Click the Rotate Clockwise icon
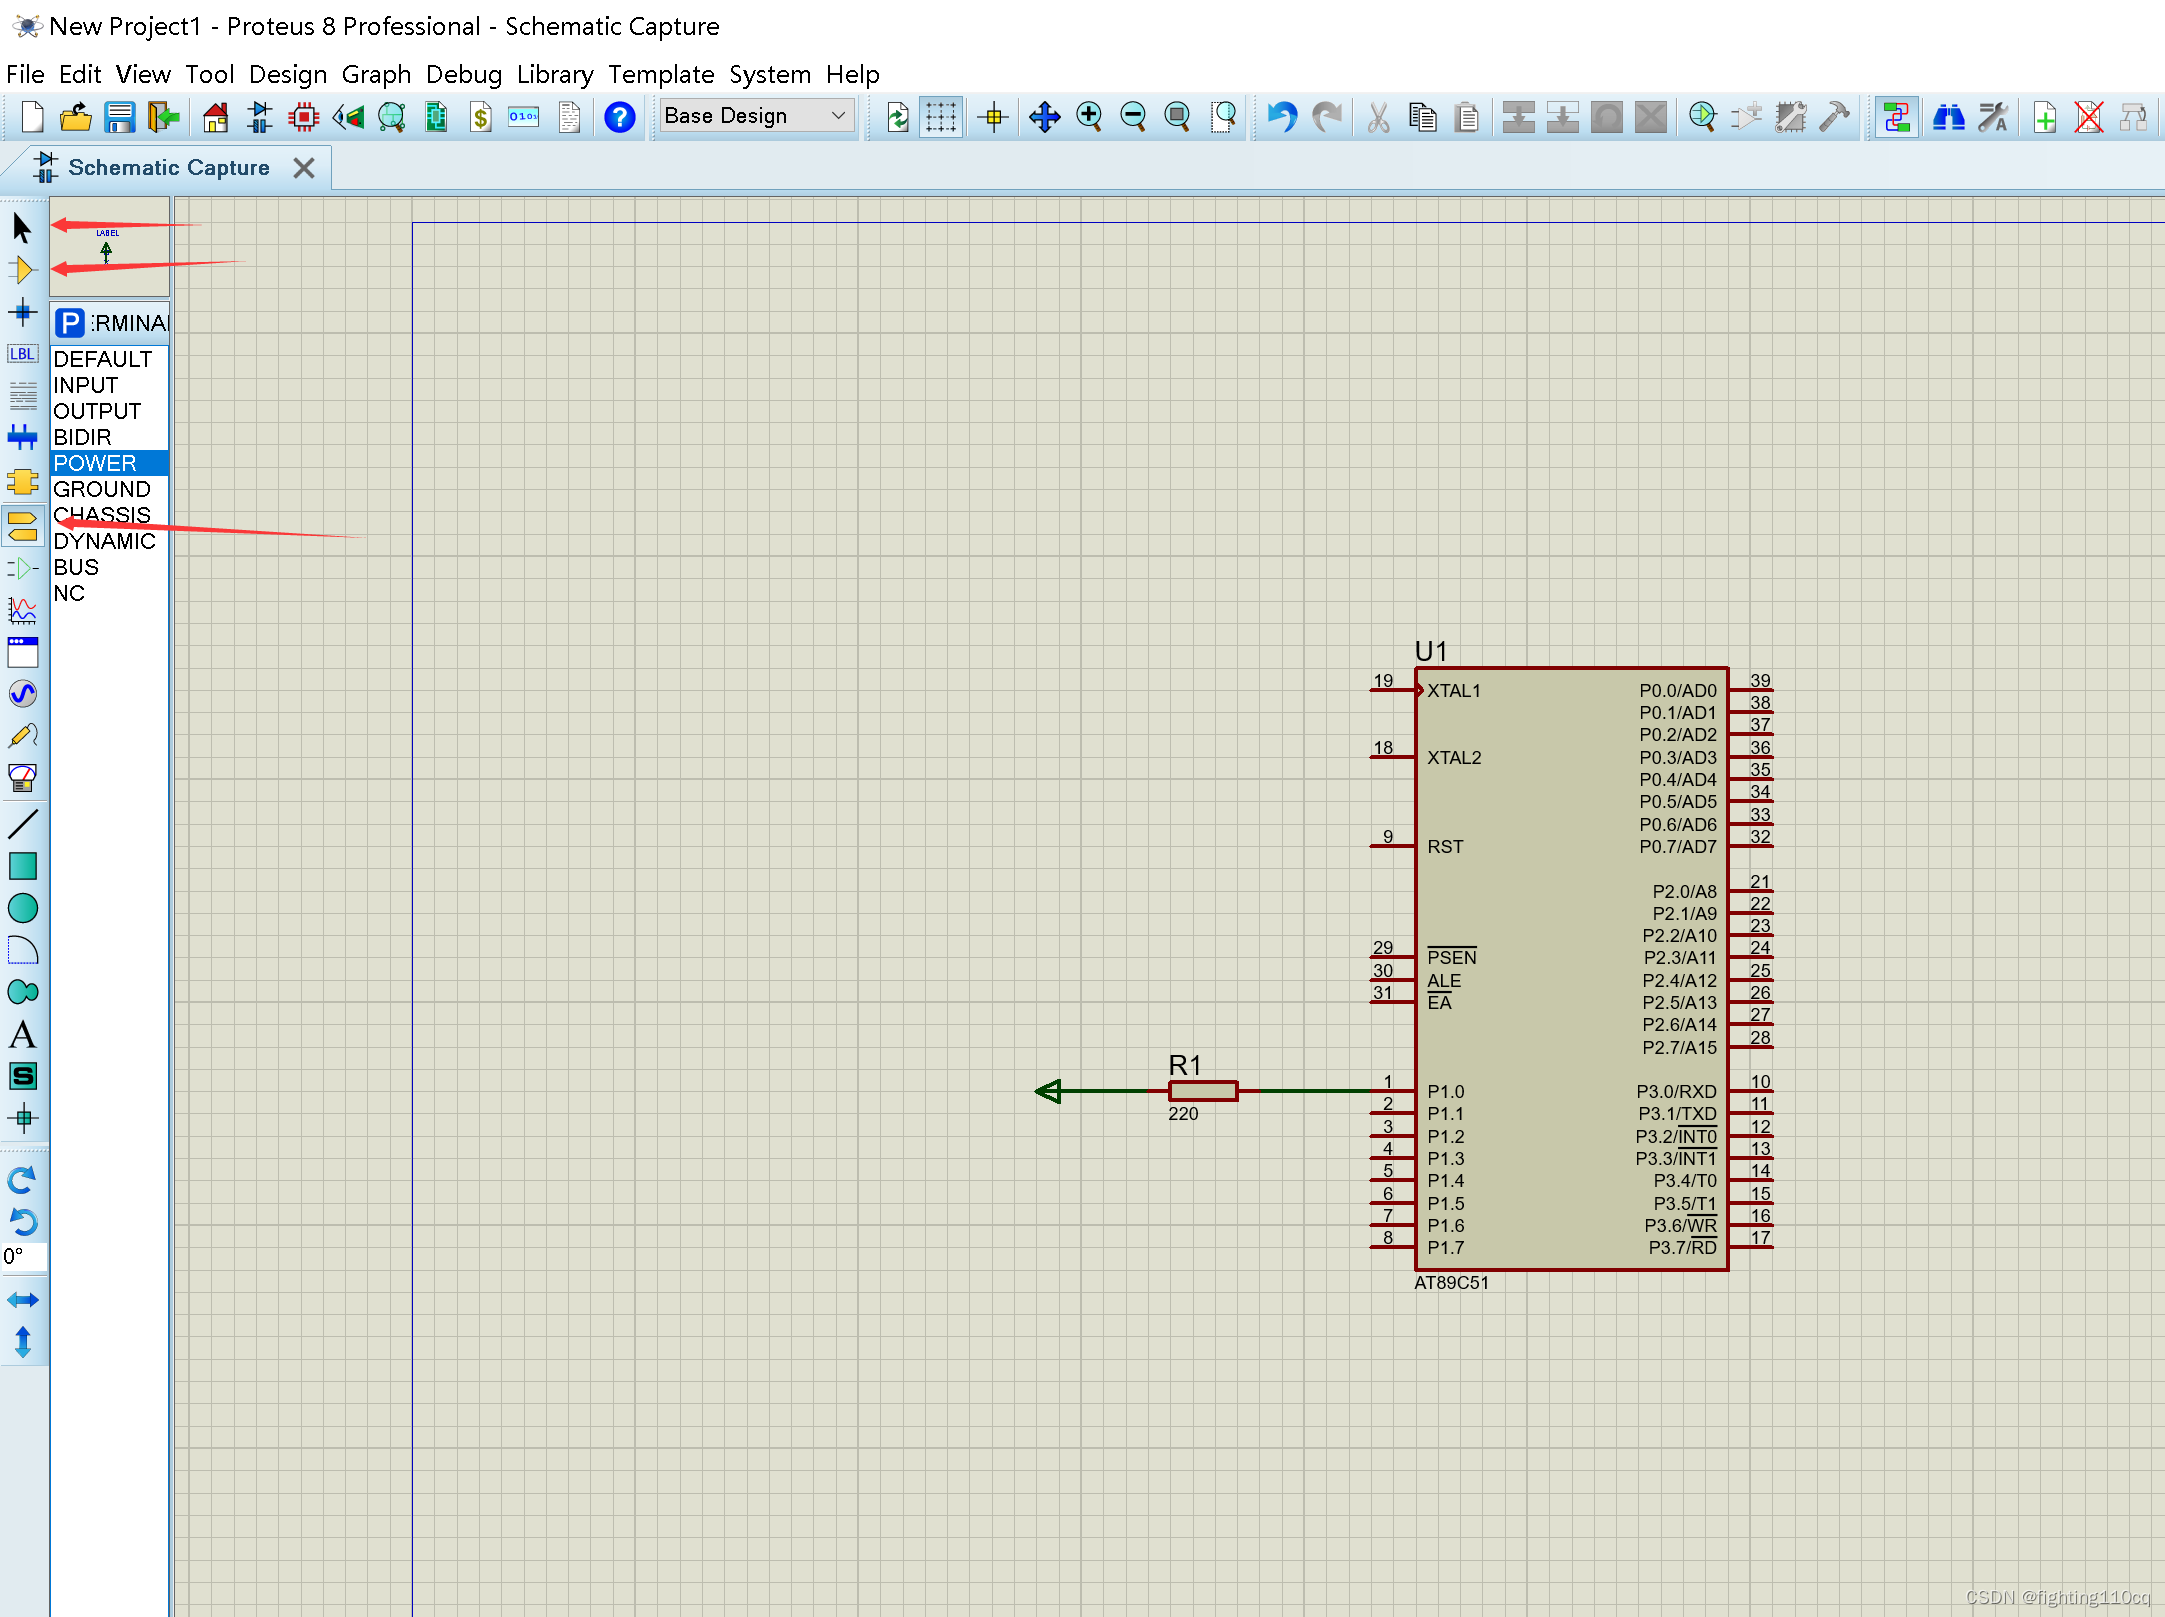Screen dimensions: 2165x1617 22,1180
